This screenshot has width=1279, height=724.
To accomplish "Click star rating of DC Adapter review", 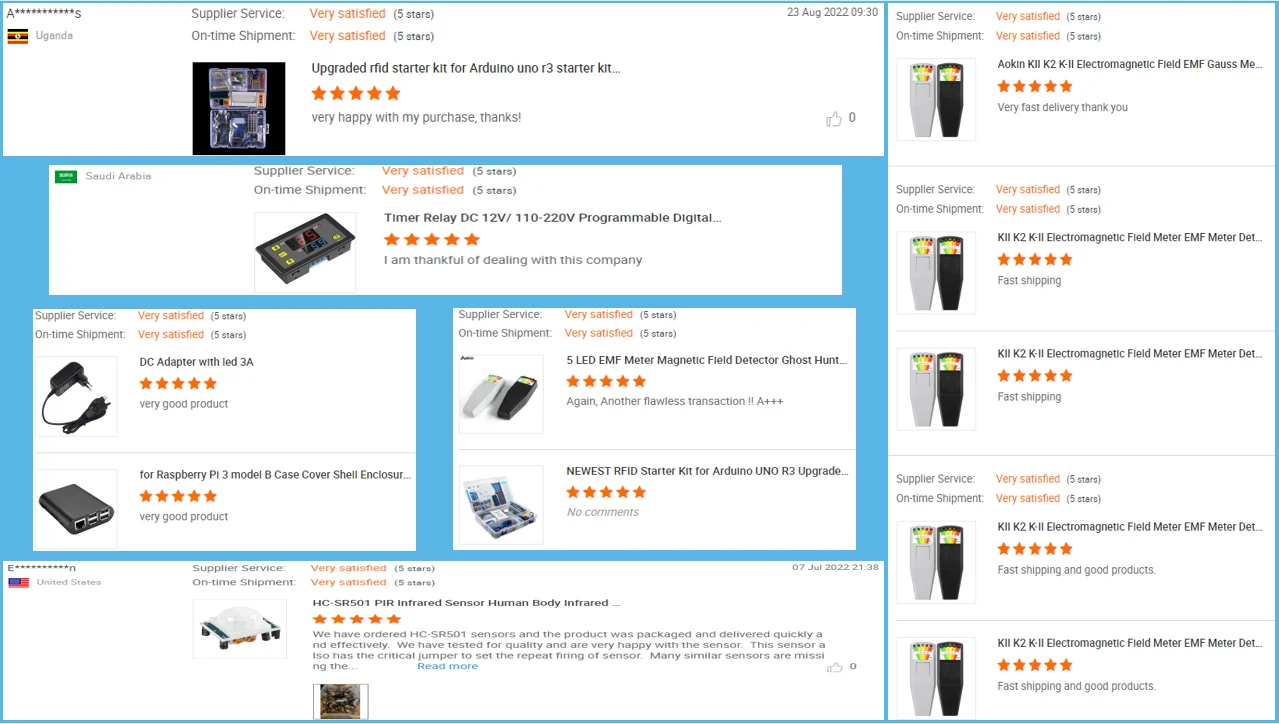I will coord(178,384).
